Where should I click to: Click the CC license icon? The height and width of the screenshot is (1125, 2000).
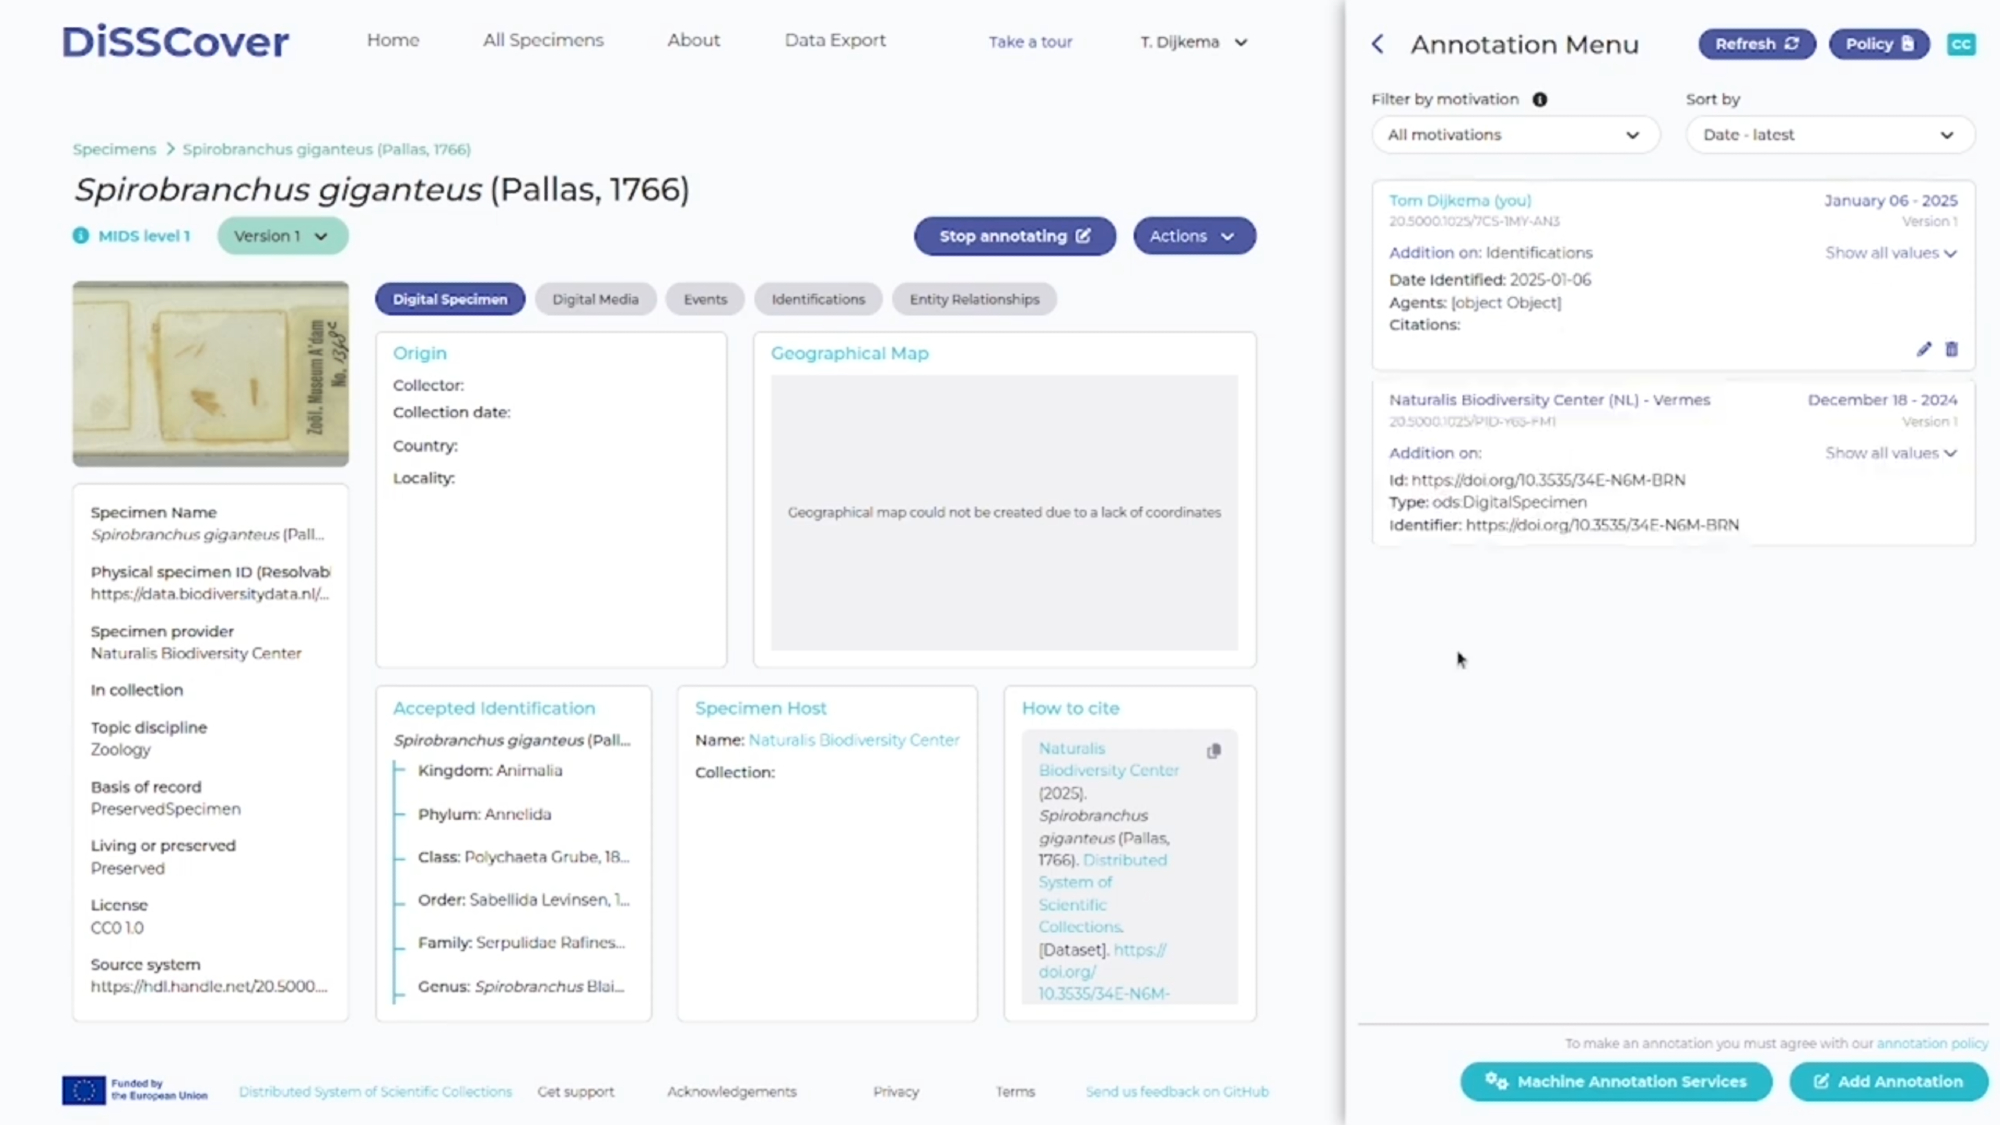(1961, 44)
